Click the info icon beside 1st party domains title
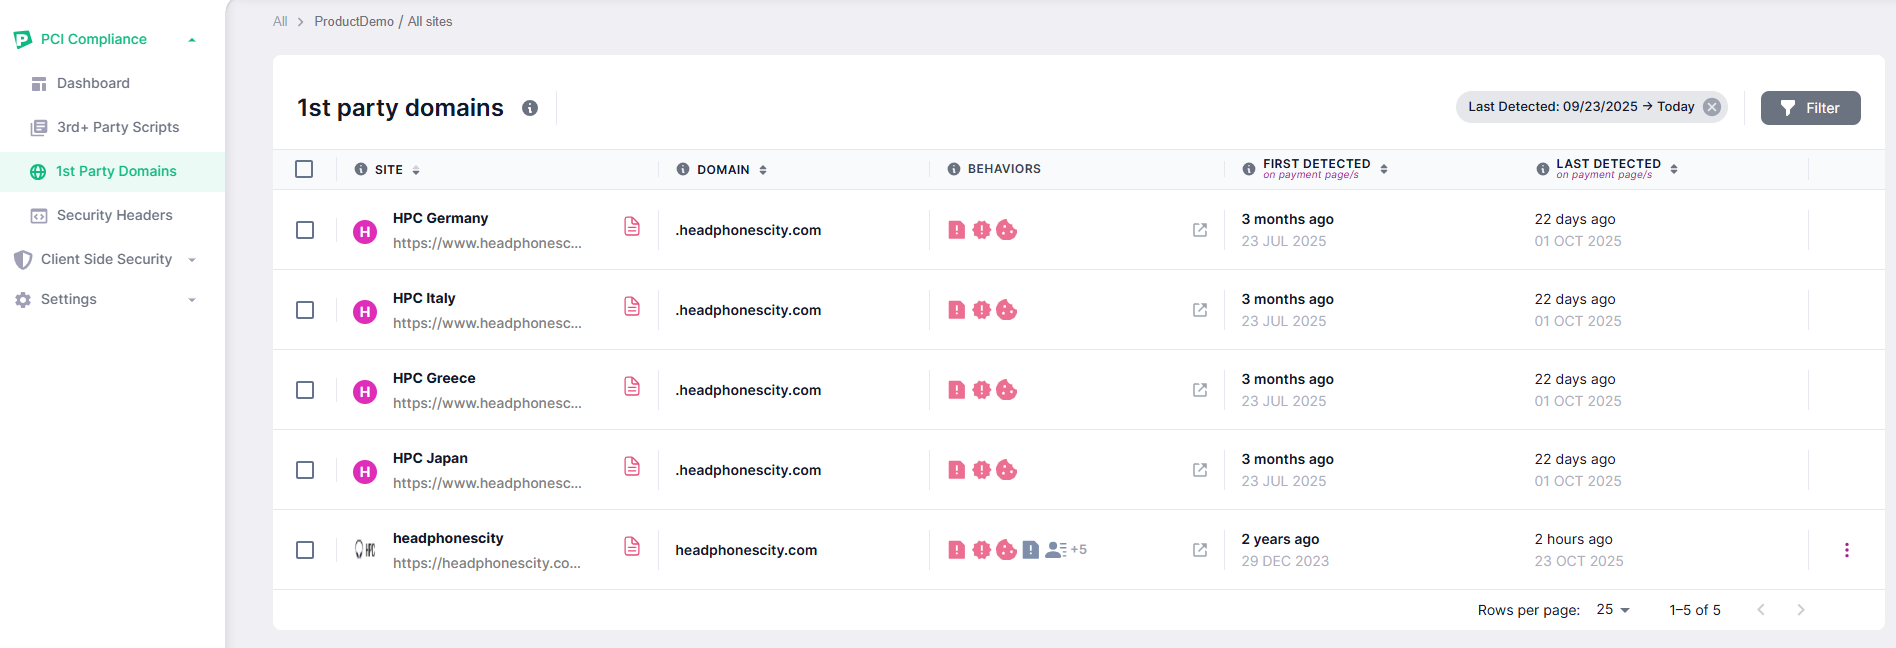This screenshot has width=1896, height=648. [530, 108]
